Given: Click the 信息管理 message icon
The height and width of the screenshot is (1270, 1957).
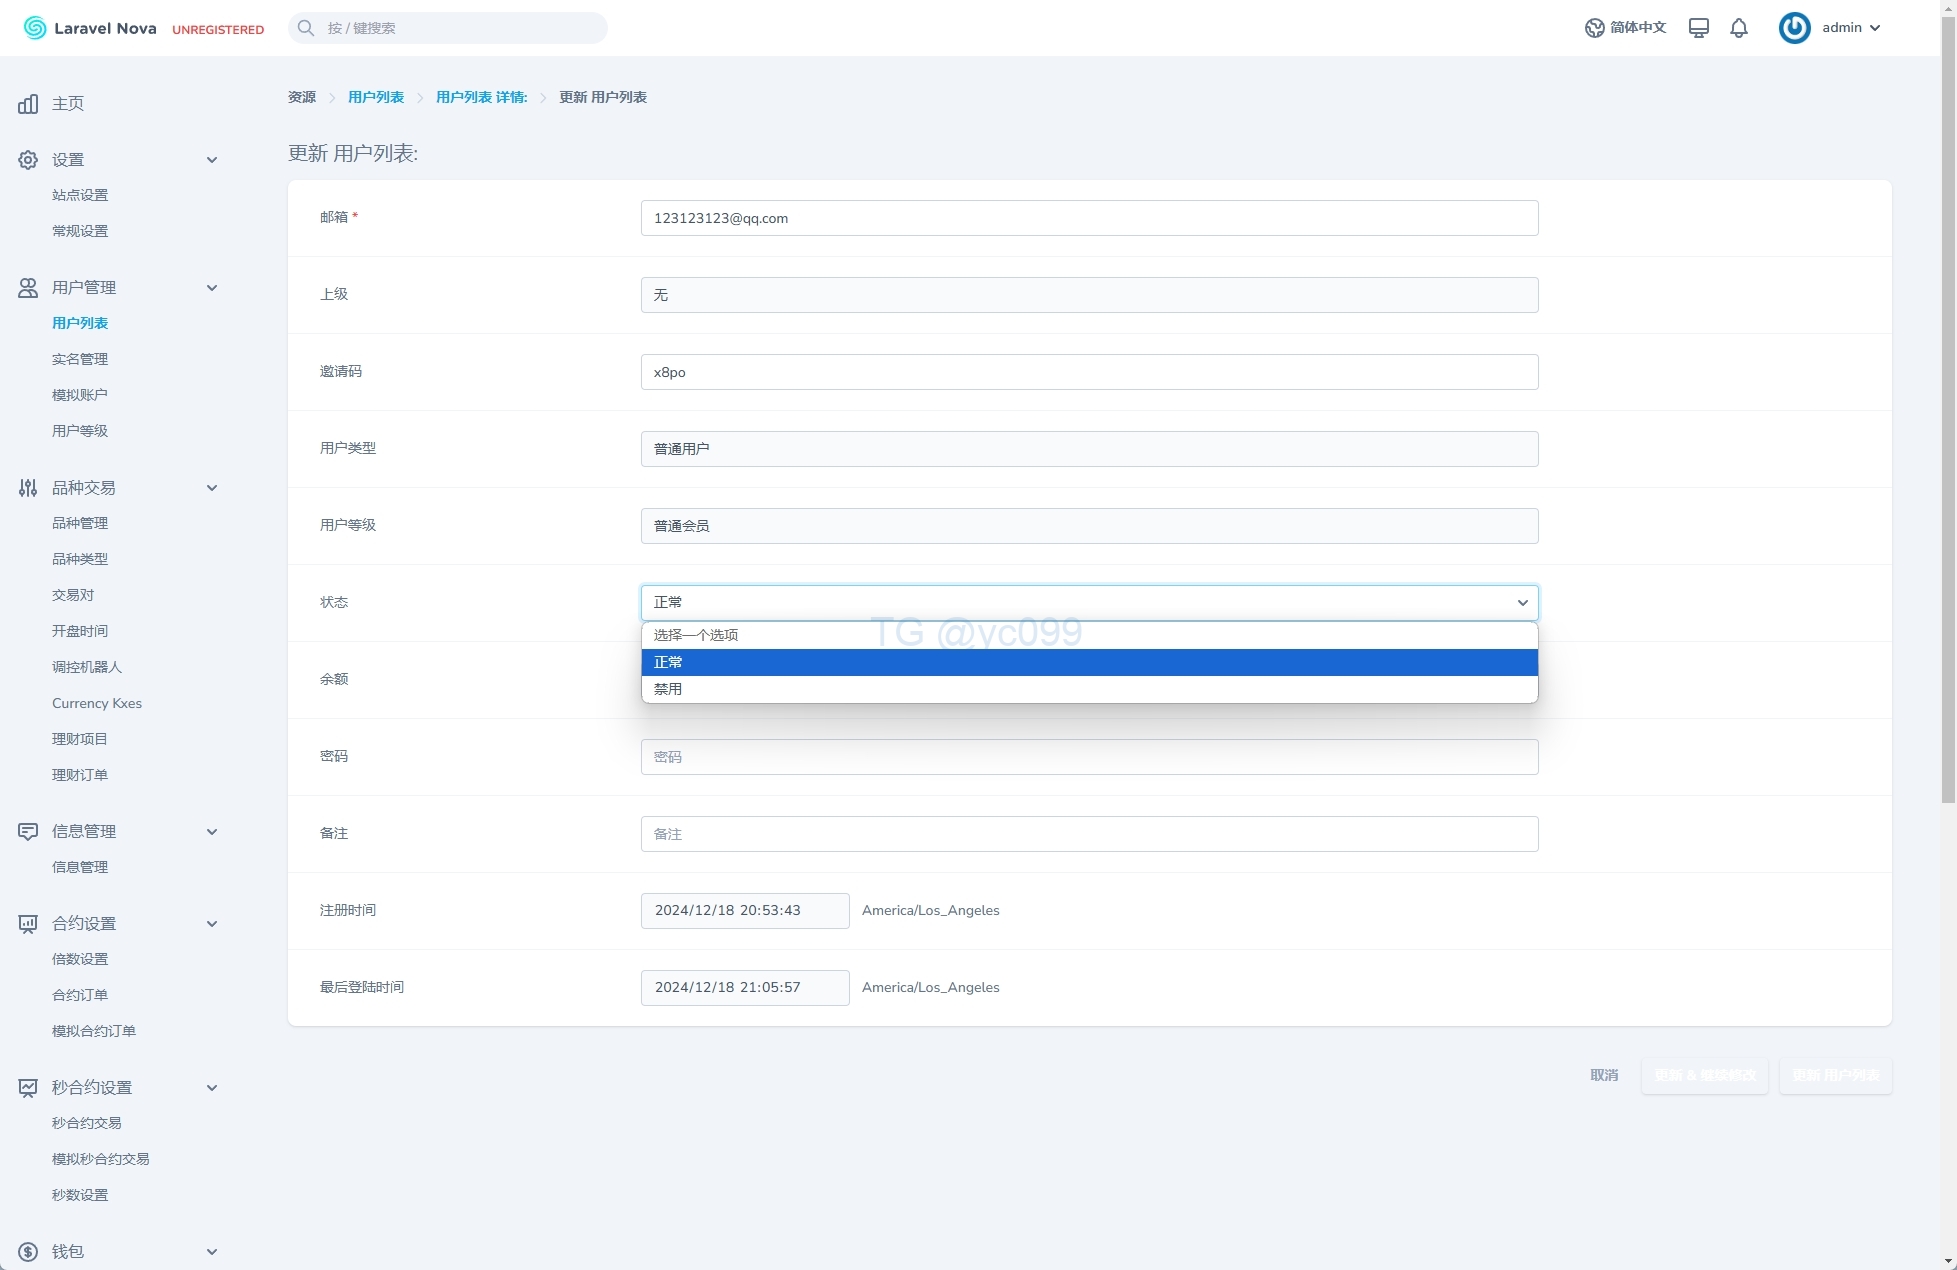Looking at the screenshot, I should (28, 832).
